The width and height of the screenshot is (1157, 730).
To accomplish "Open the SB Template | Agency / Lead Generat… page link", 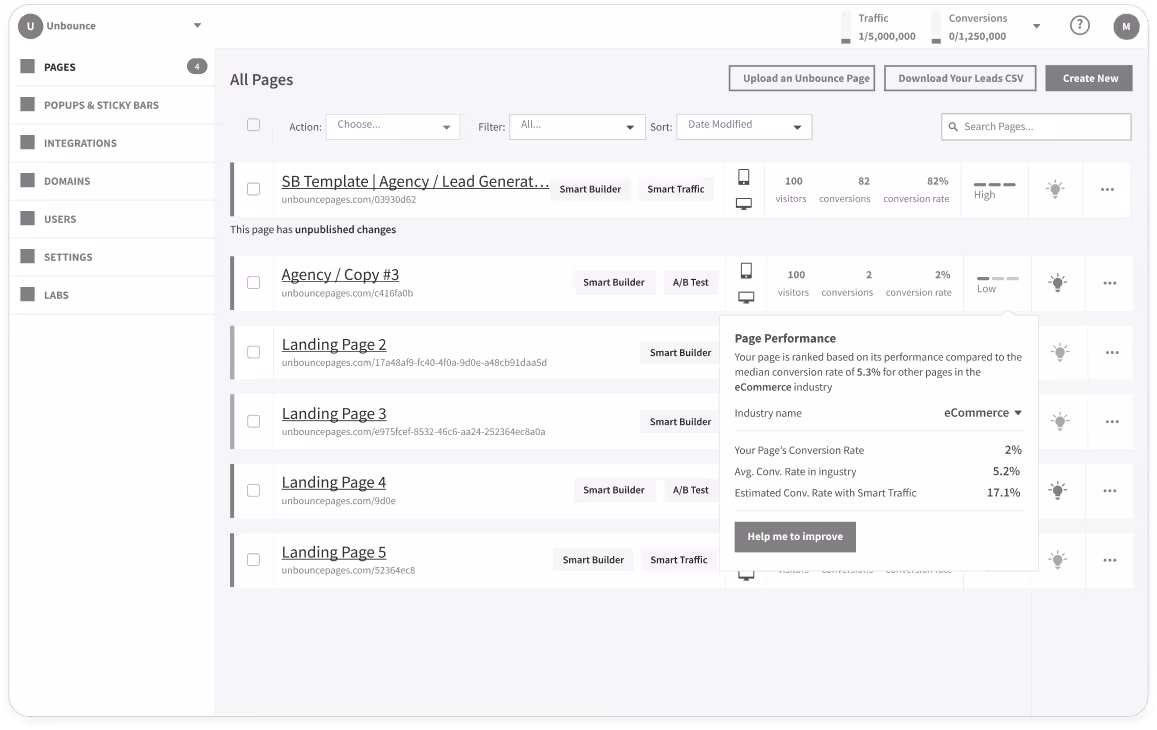I will (x=415, y=182).
